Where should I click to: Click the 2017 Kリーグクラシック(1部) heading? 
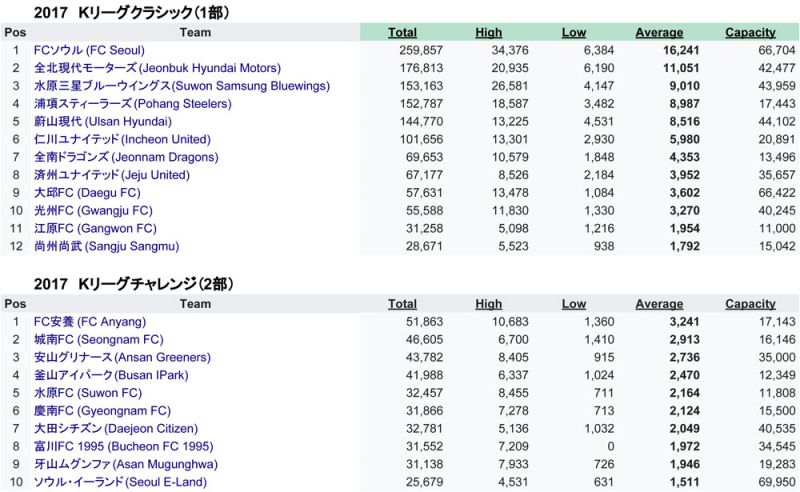(132, 12)
